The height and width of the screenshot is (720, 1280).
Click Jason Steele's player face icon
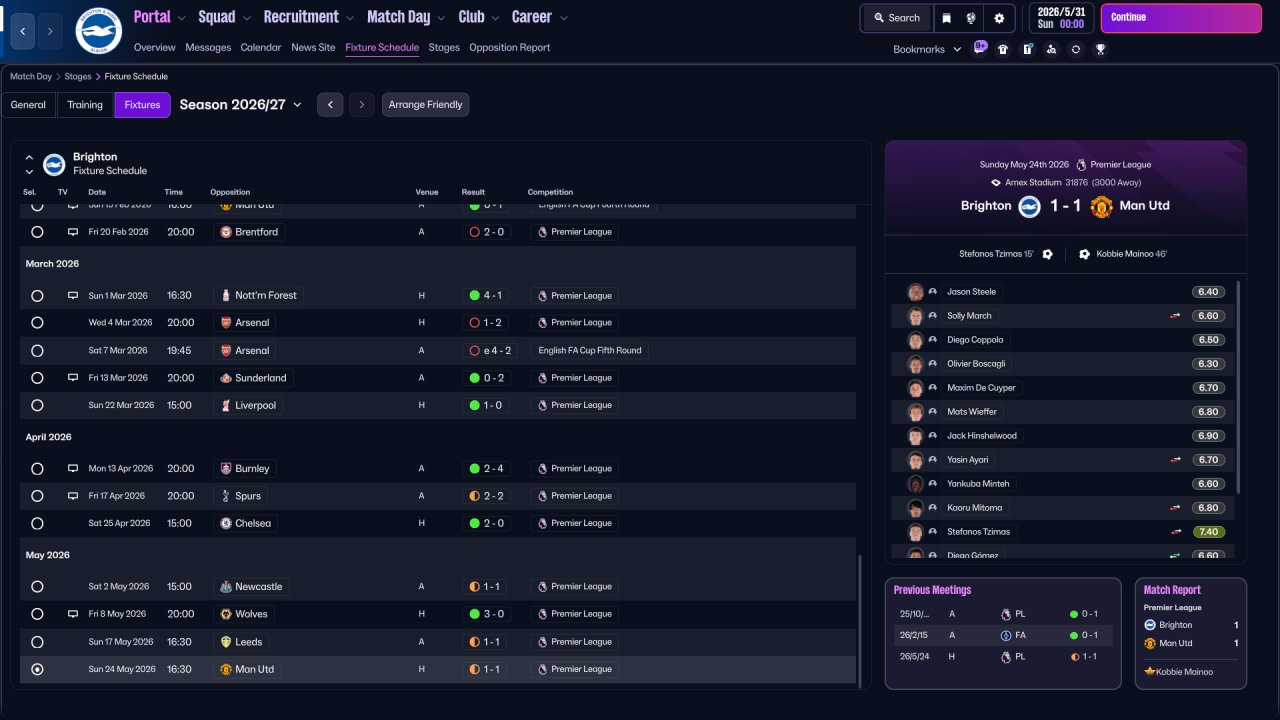(x=915, y=292)
